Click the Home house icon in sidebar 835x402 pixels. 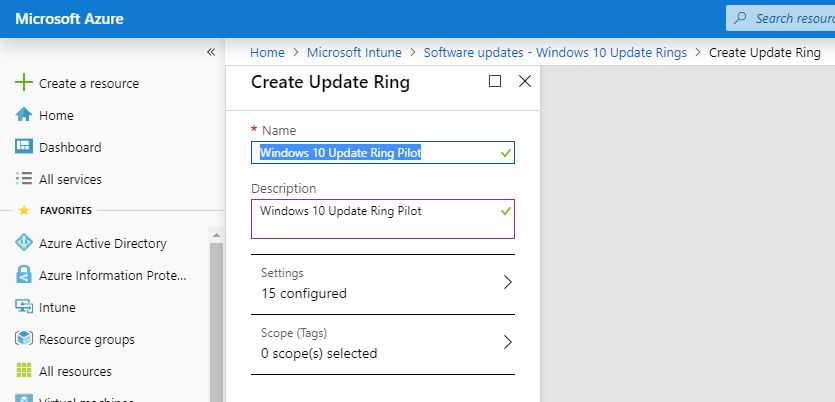[x=24, y=115]
